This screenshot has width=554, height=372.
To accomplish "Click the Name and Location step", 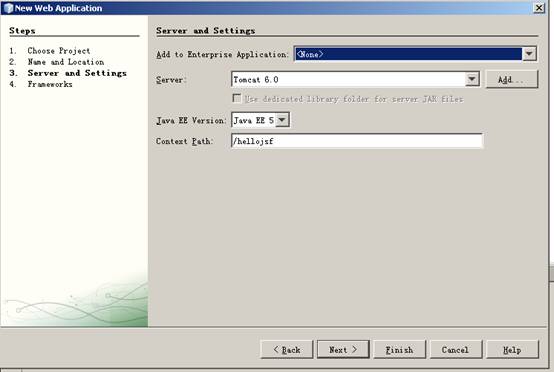I will [x=66, y=62].
